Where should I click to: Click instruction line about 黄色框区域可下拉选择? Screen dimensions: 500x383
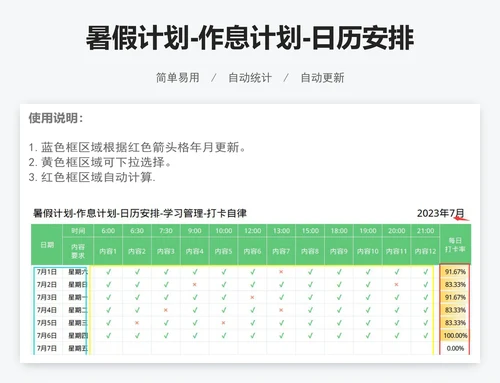click(99, 162)
